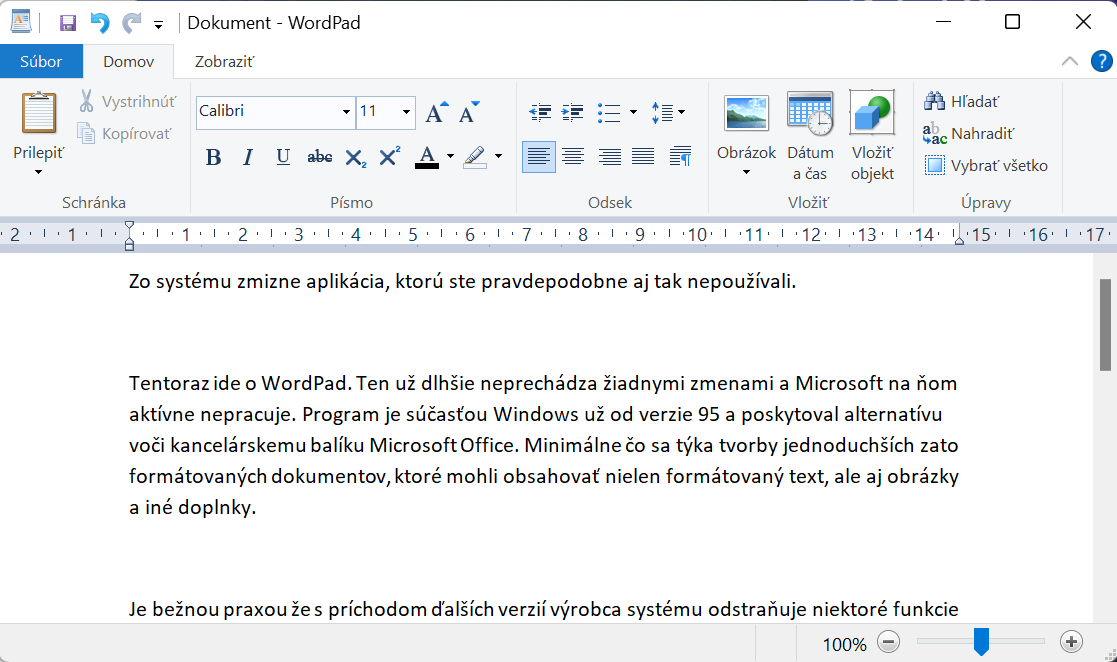This screenshot has width=1117, height=662.
Task: Open the highlight color dropdown arrow
Action: click(x=498, y=156)
